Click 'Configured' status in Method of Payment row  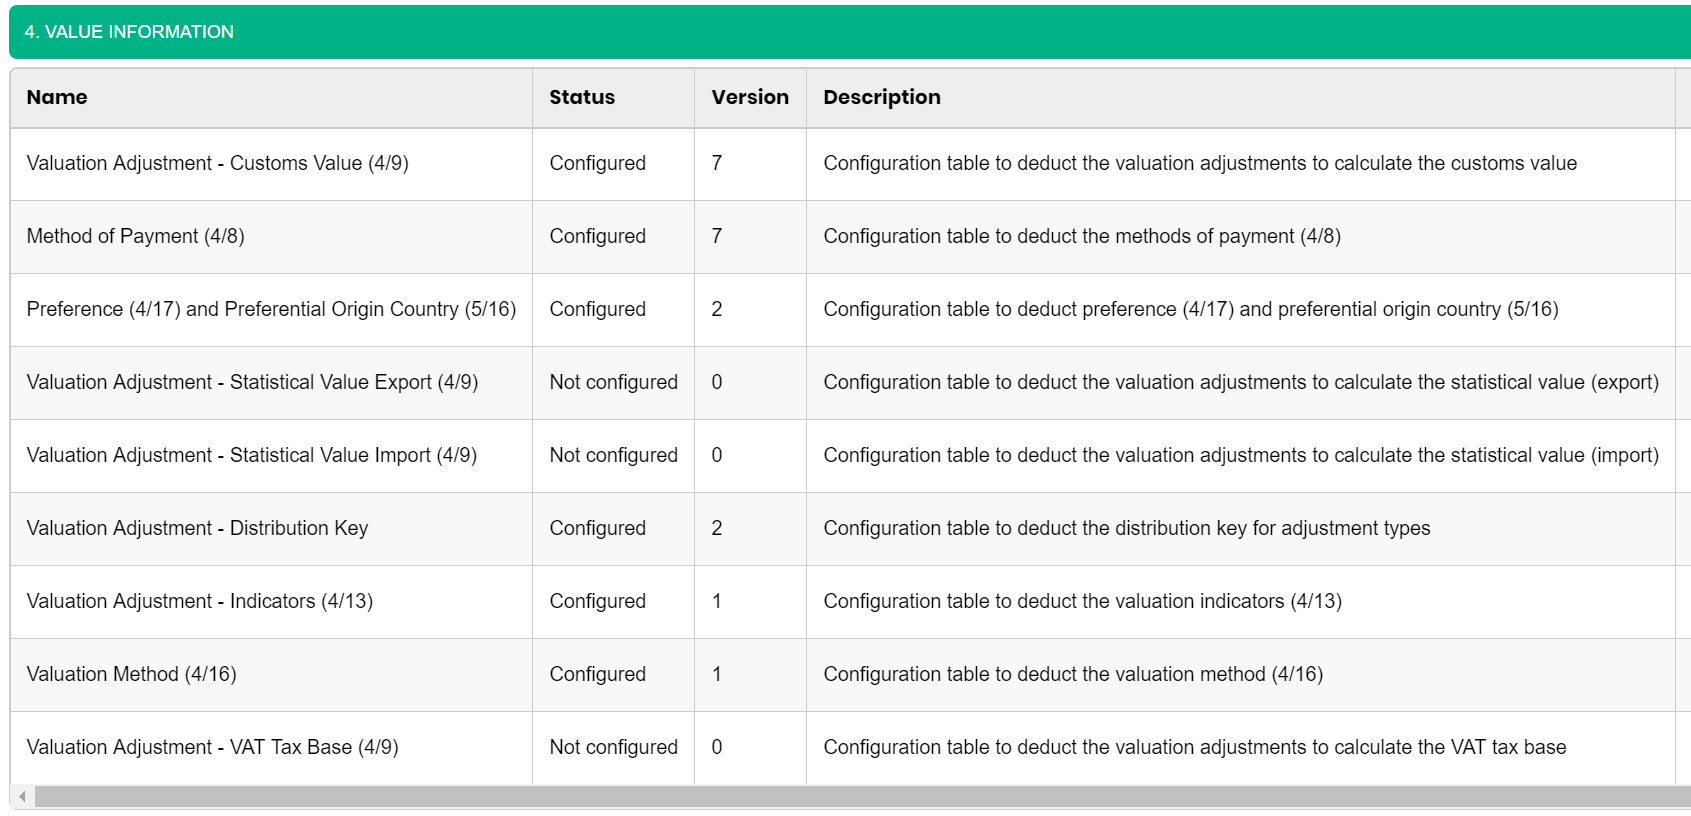point(598,236)
